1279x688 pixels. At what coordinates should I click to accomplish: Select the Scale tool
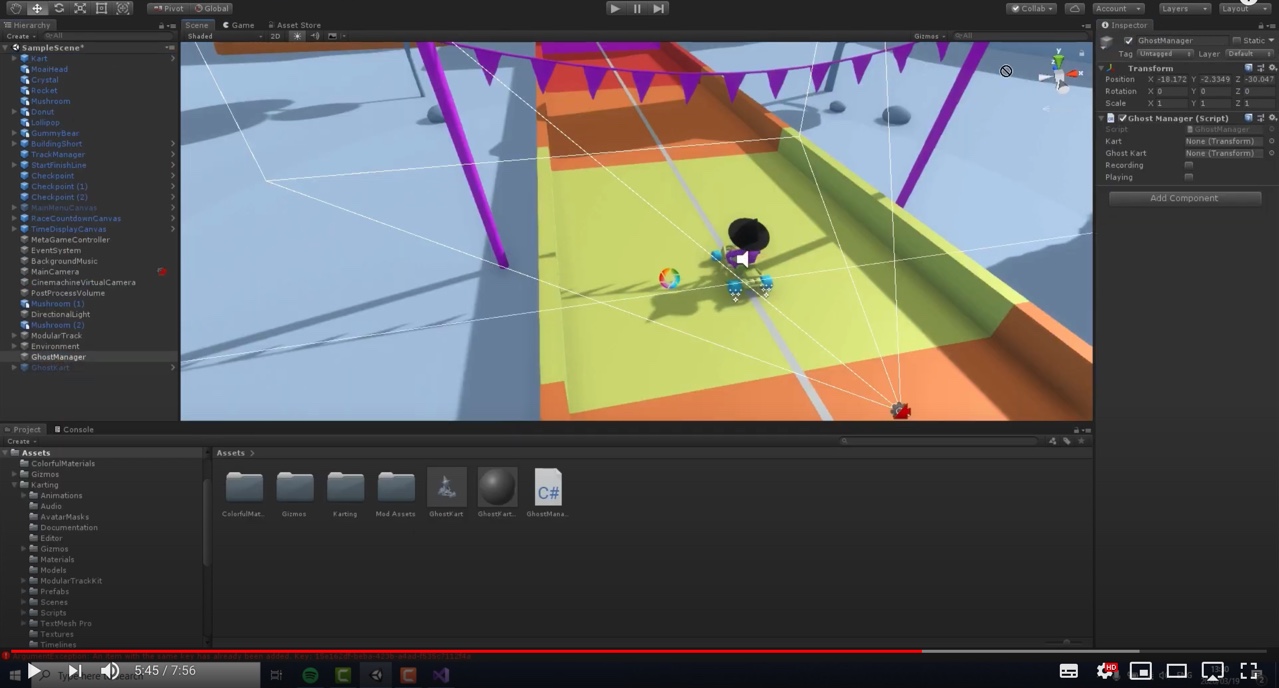coord(80,8)
